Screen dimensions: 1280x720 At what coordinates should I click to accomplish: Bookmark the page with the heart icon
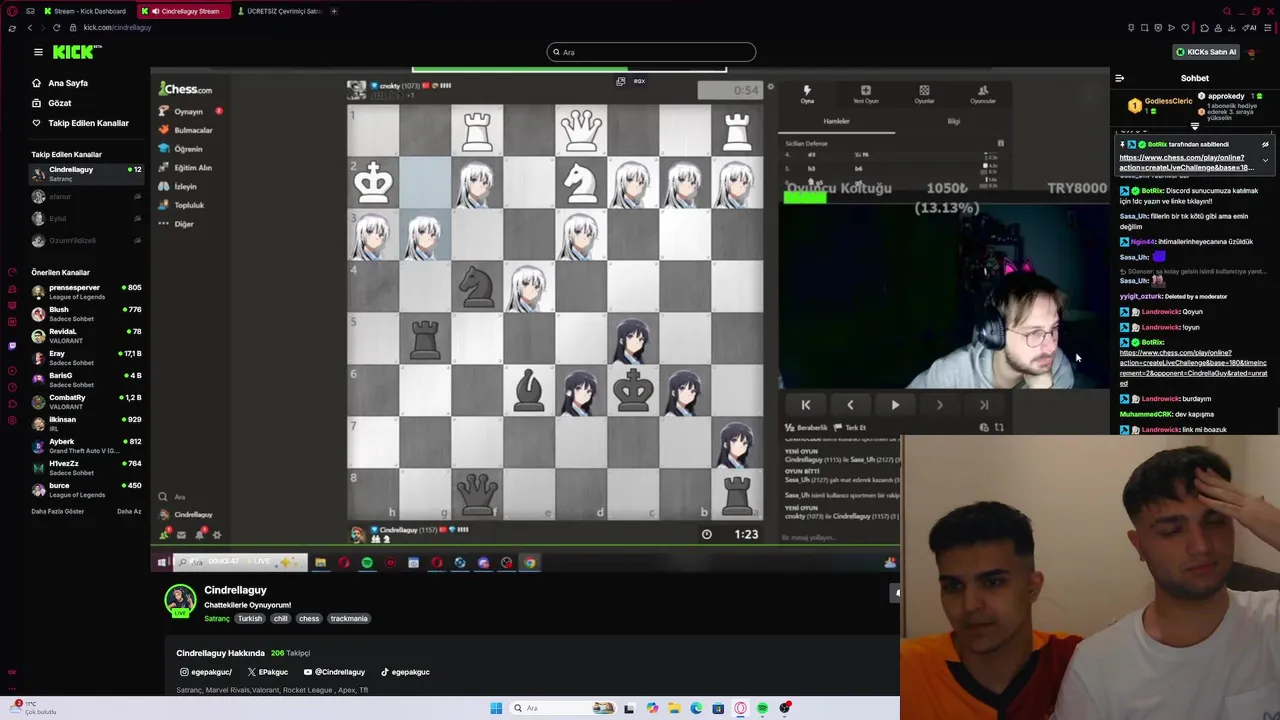click(x=1185, y=28)
